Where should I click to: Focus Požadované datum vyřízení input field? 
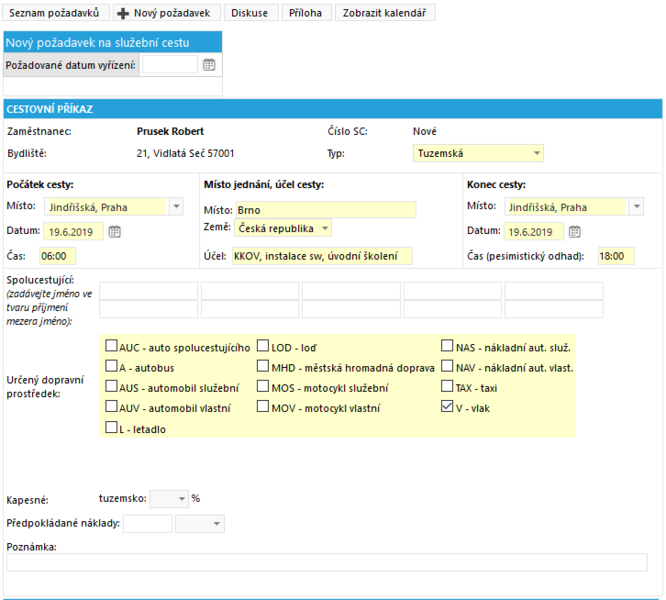(x=170, y=65)
